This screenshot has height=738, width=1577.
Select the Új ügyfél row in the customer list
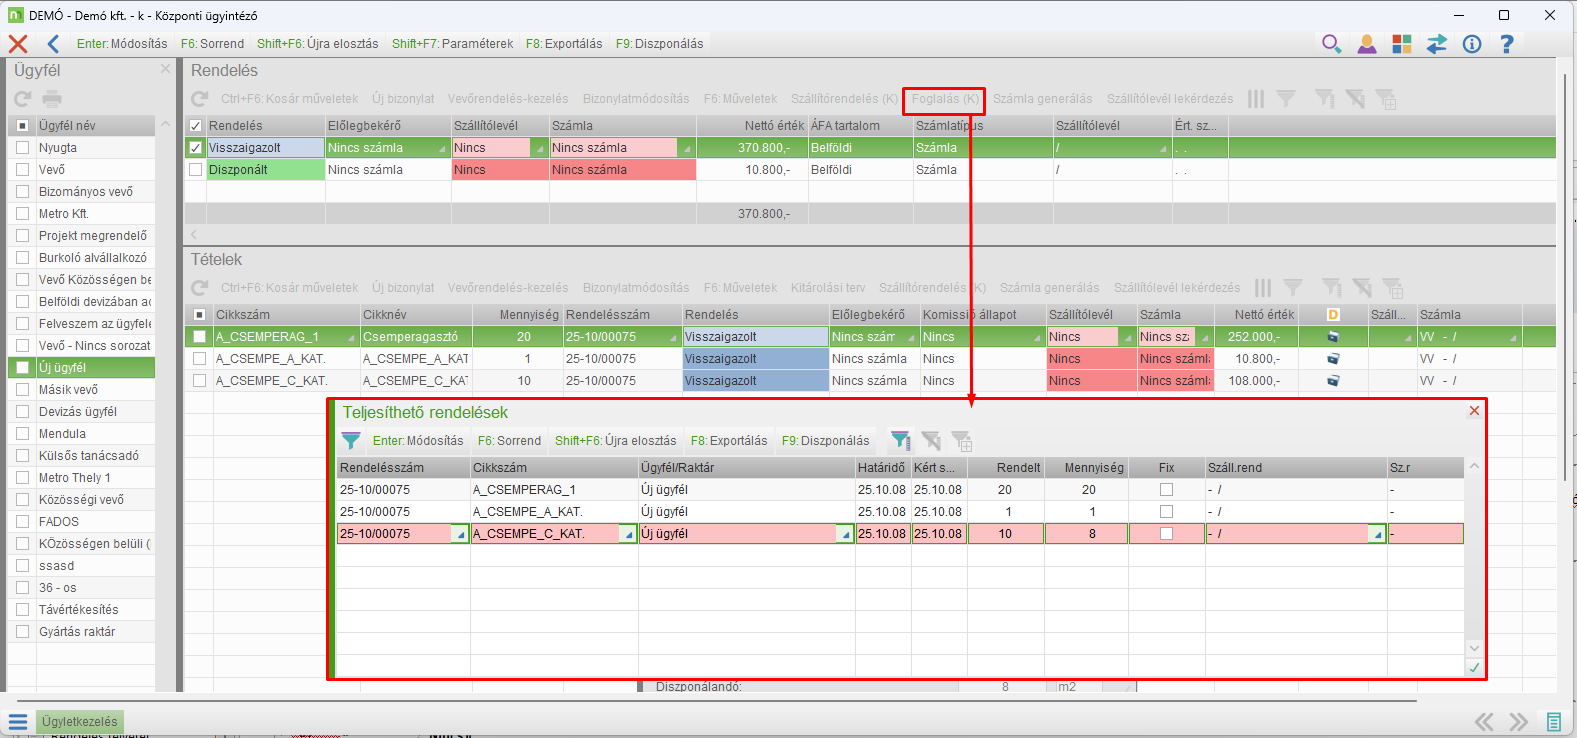click(x=82, y=368)
